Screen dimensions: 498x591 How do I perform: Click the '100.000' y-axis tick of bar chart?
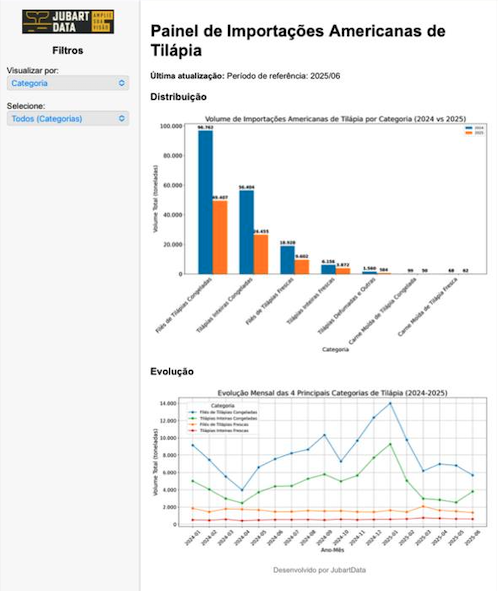pos(171,126)
